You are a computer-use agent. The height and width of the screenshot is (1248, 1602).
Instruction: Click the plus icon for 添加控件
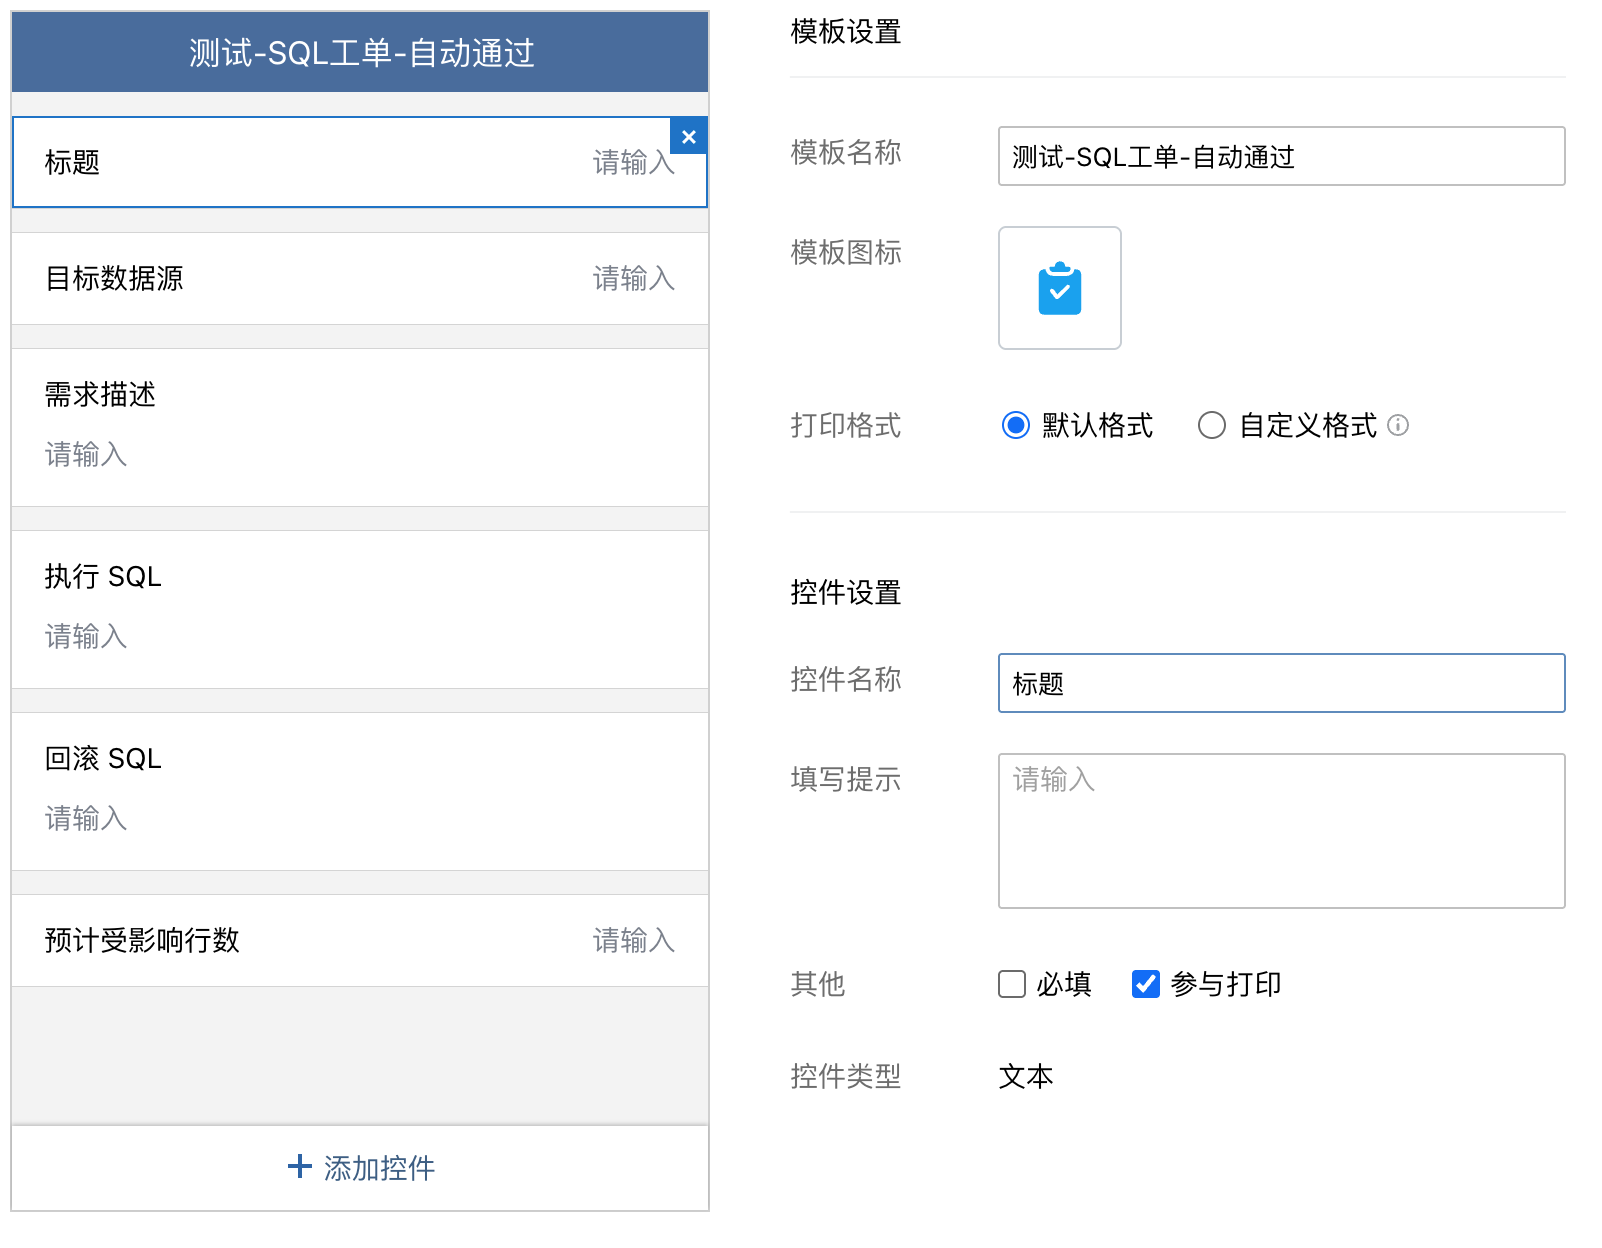[299, 1166]
